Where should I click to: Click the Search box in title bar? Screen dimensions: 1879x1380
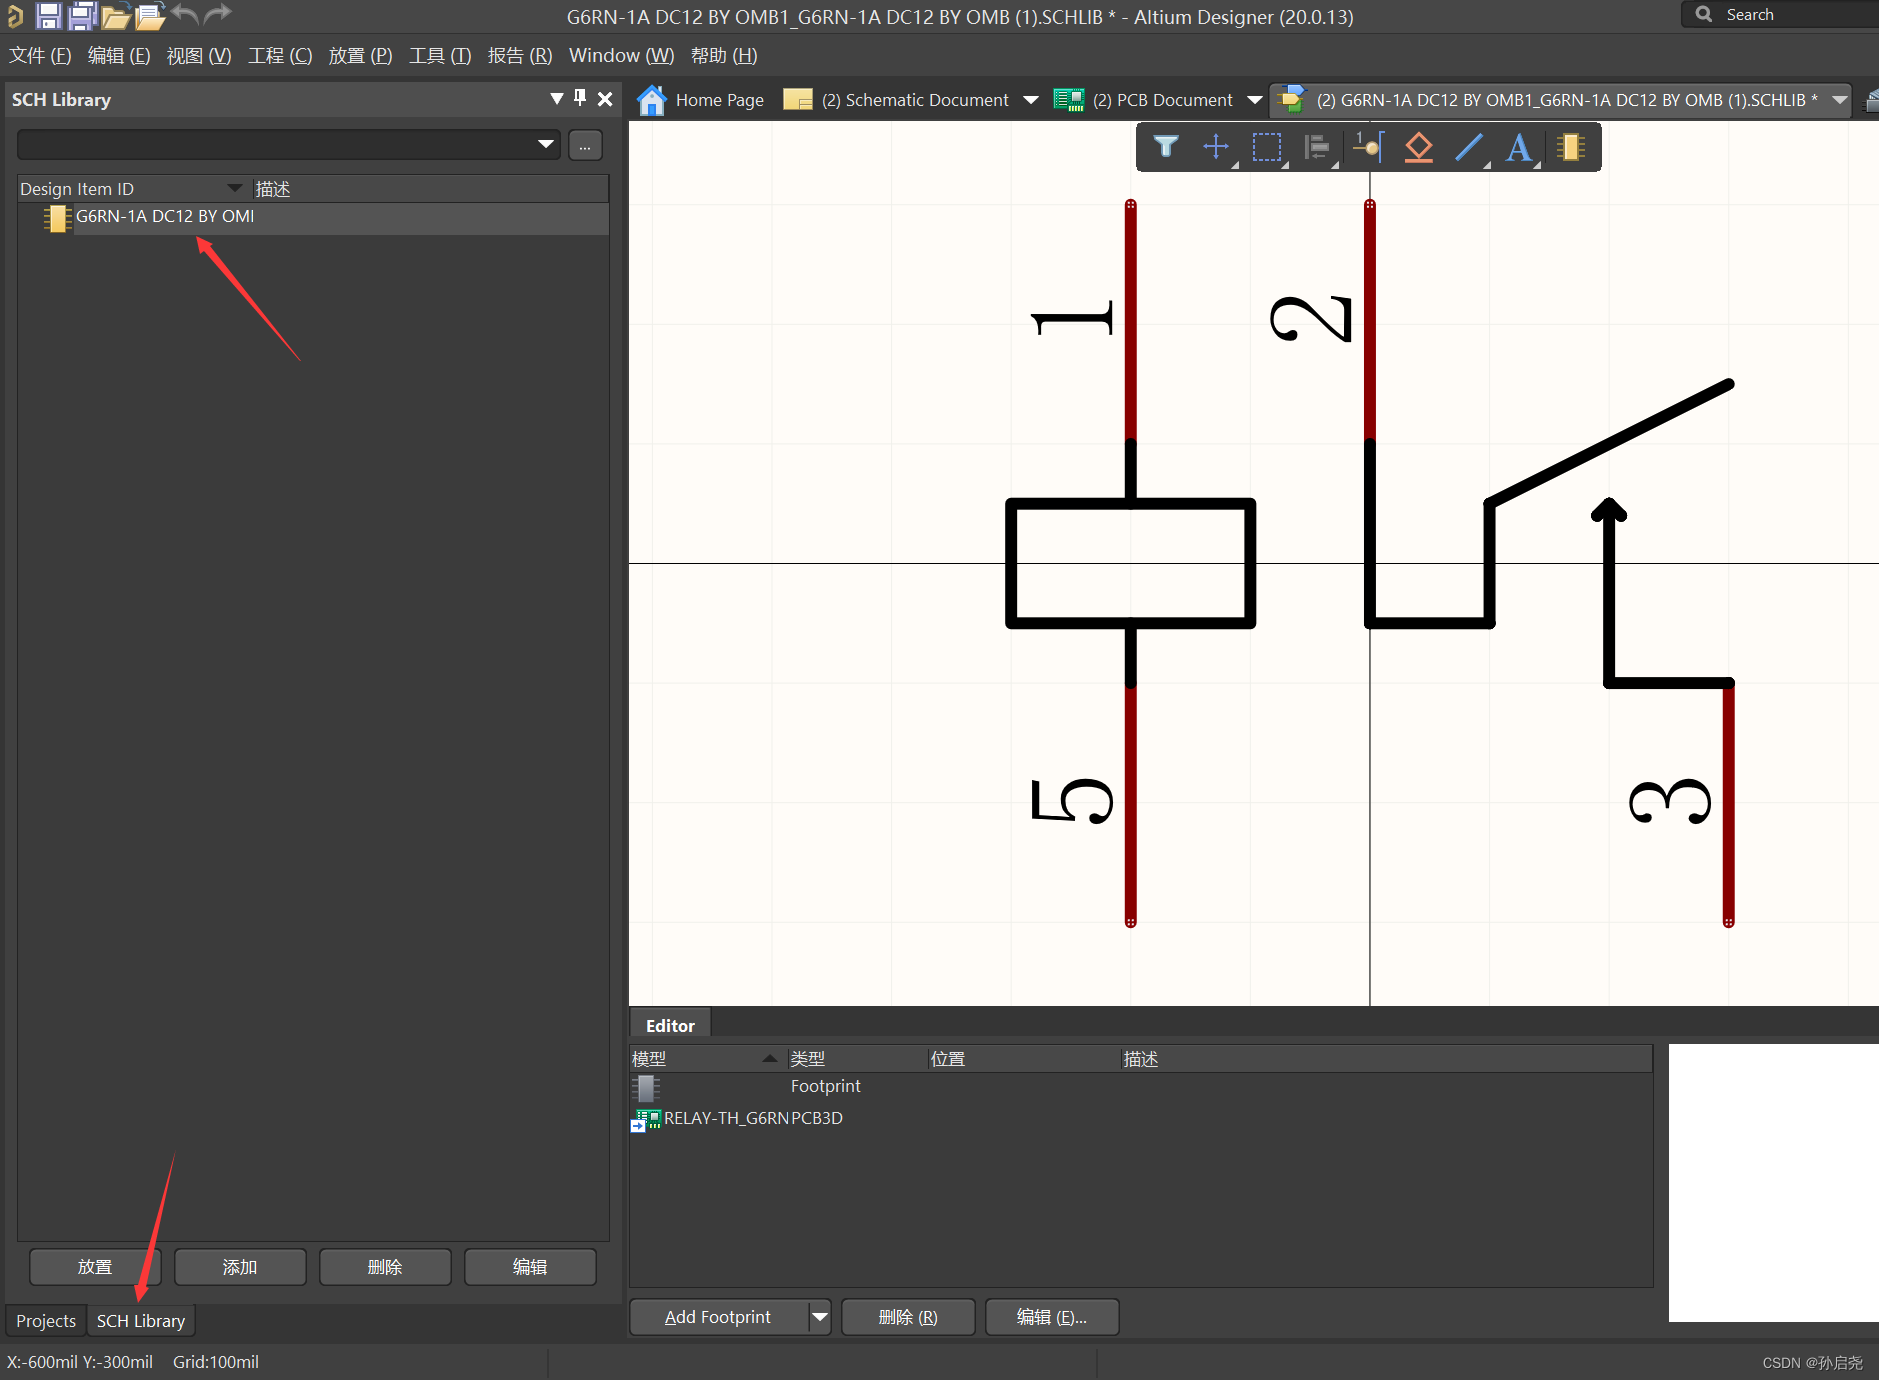click(x=1780, y=14)
